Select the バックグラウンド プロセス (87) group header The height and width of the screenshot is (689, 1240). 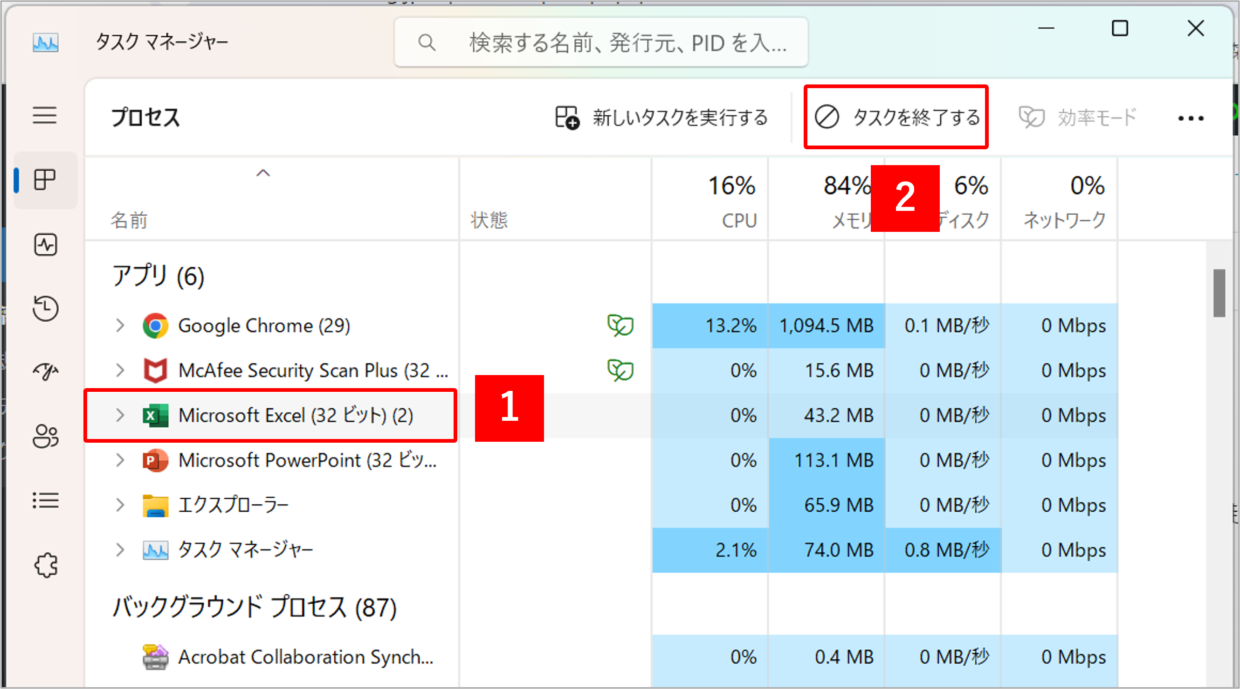(x=254, y=607)
